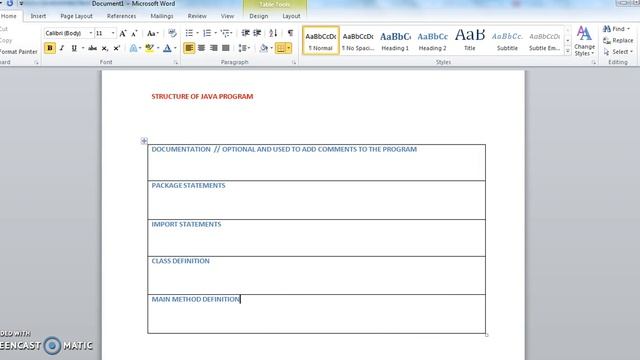Click Text Effects icon

click(x=133, y=48)
